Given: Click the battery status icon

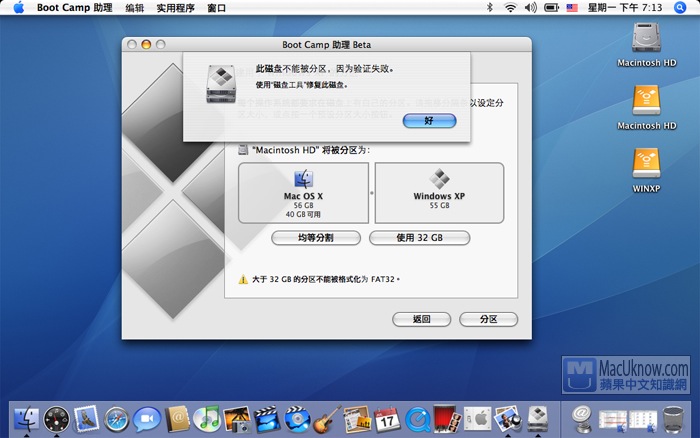Looking at the screenshot, I should click(x=551, y=7).
